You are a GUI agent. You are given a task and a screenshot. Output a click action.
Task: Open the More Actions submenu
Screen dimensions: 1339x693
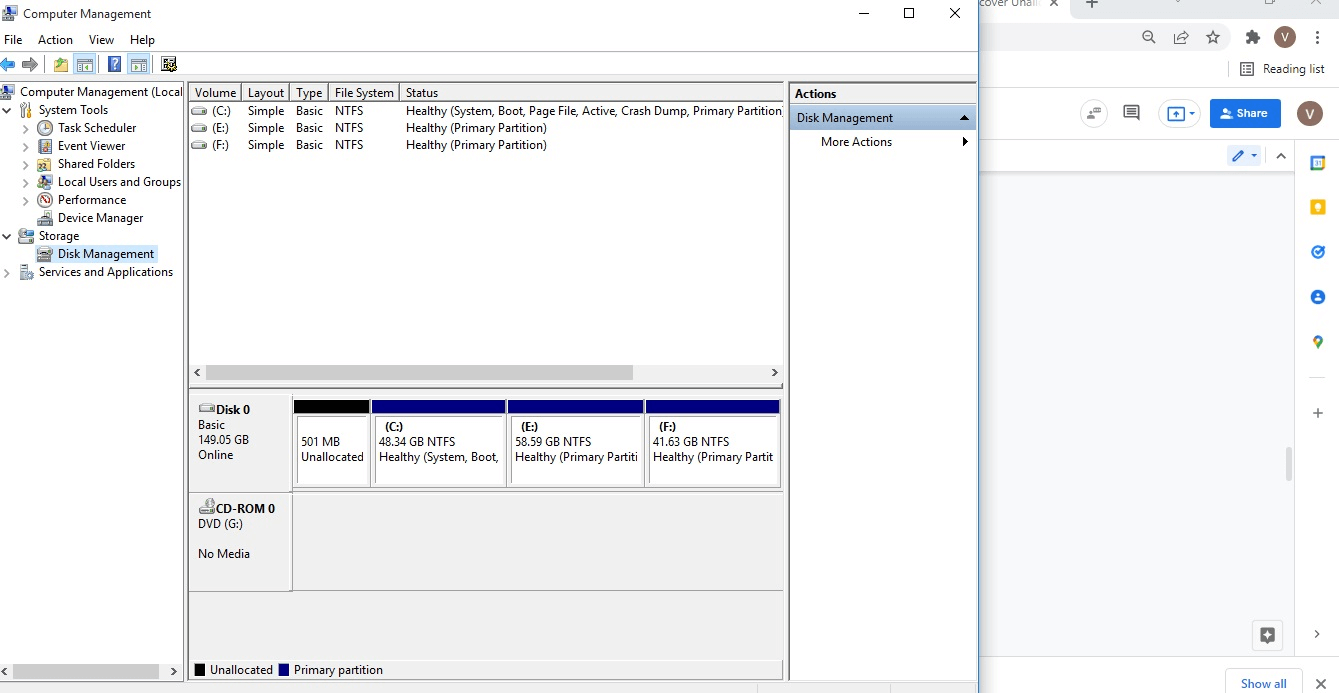(x=965, y=142)
